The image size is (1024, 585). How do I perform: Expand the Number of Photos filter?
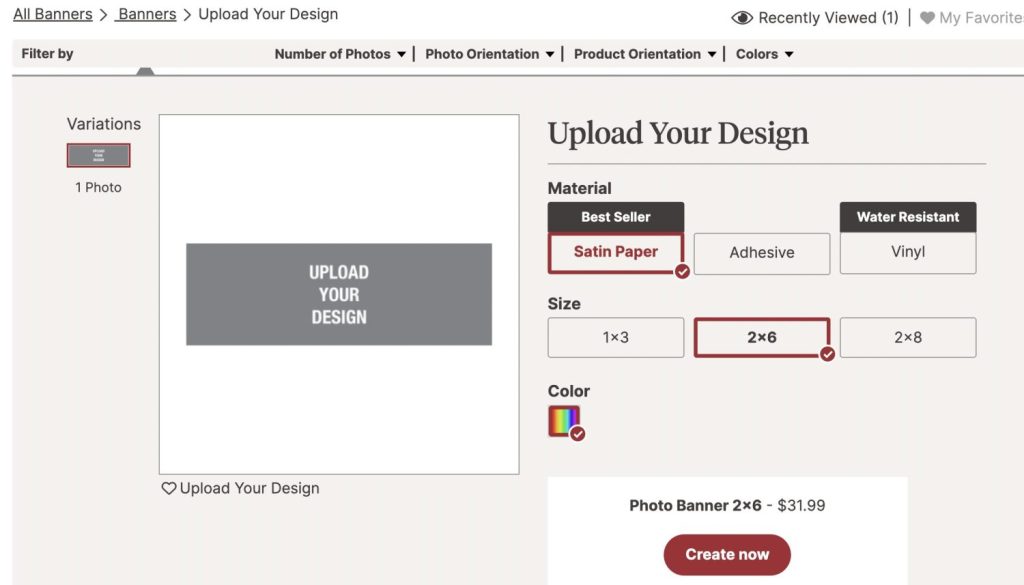point(340,54)
